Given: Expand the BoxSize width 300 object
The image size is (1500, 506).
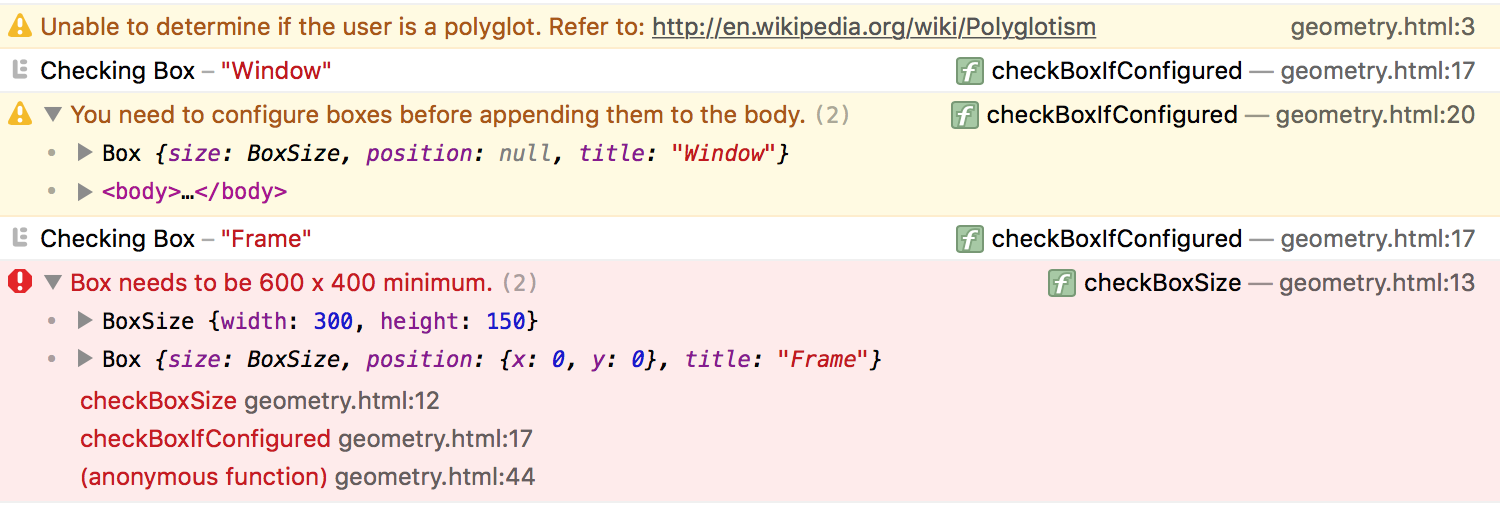Looking at the screenshot, I should point(85,322).
